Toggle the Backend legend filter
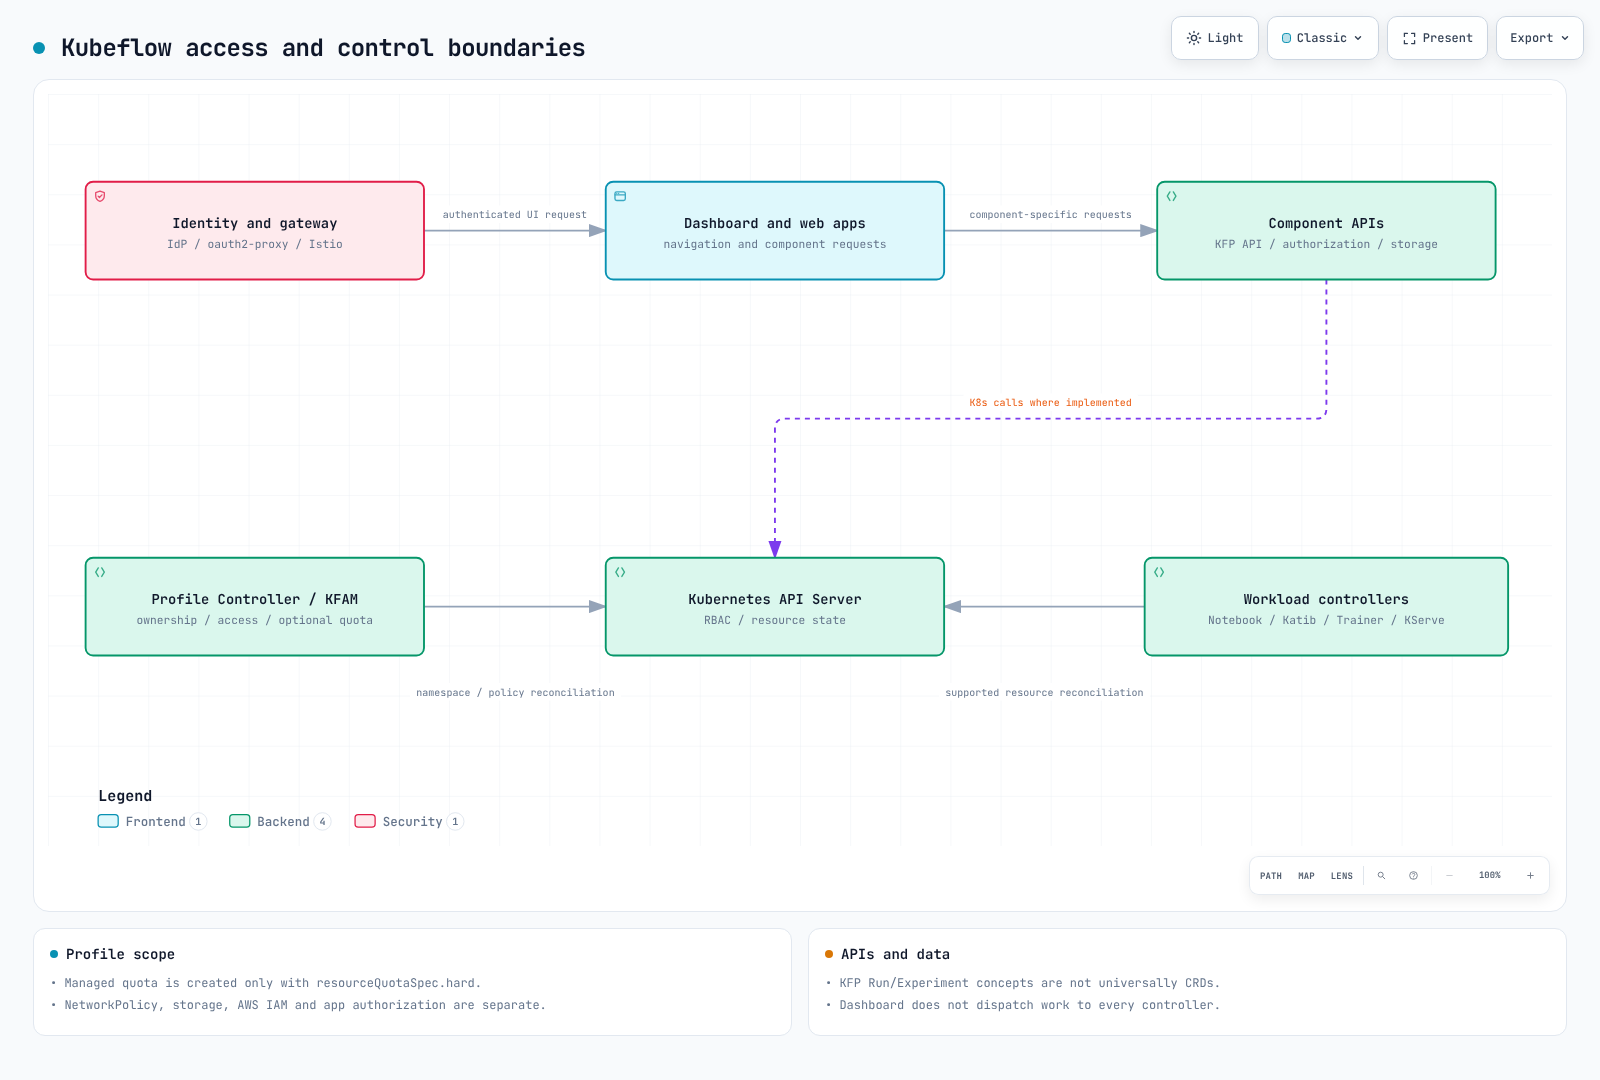The image size is (1600, 1080). click(280, 821)
